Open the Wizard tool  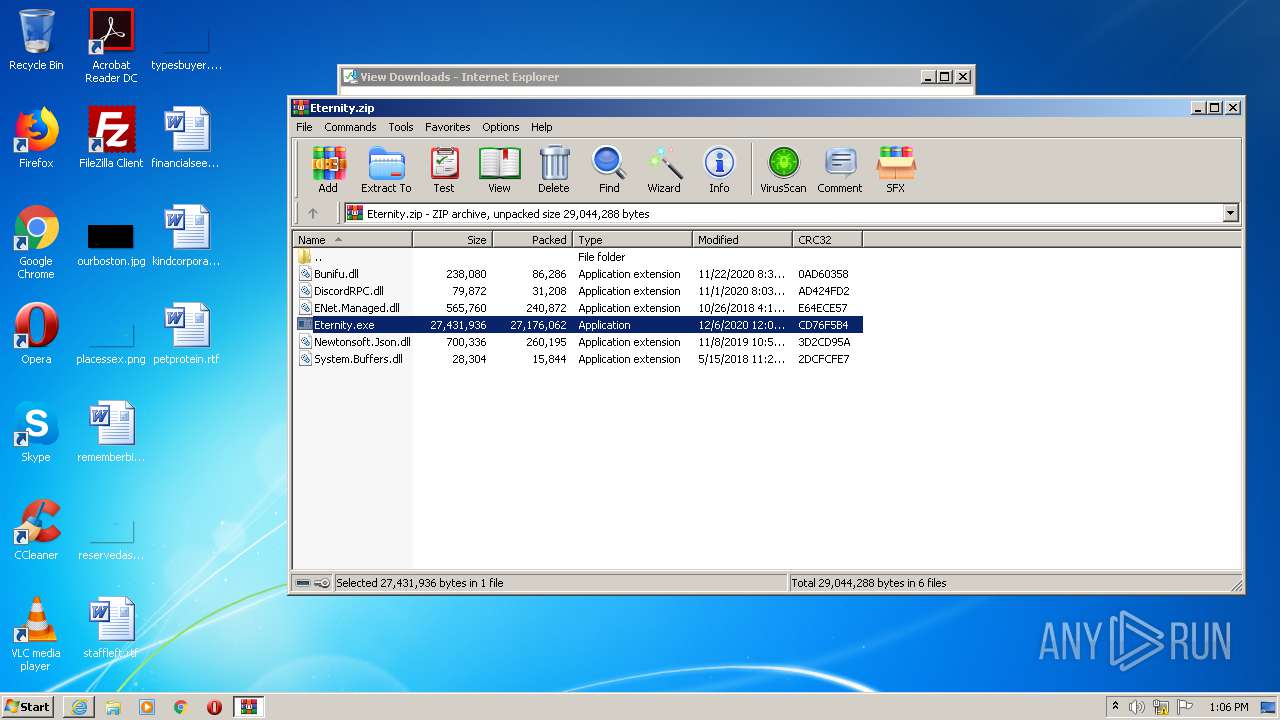pos(664,169)
